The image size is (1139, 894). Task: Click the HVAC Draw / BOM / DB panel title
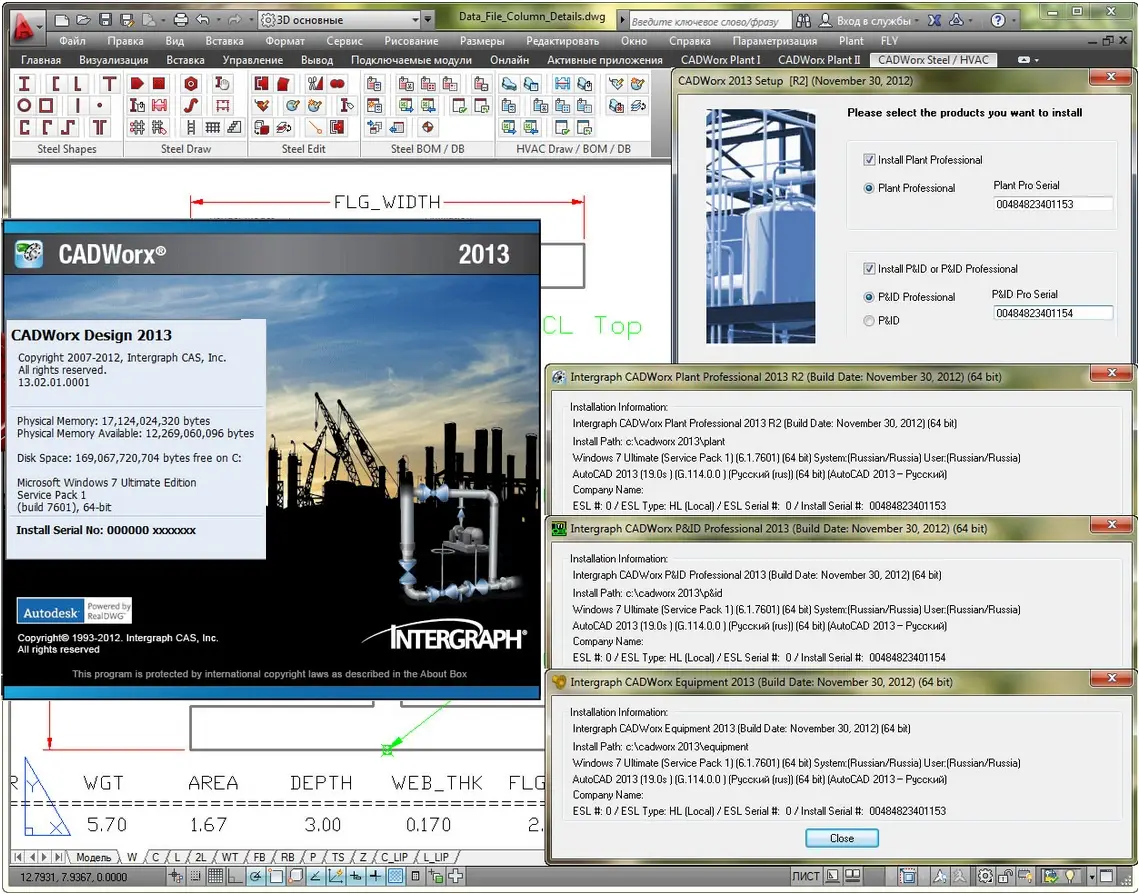point(573,149)
